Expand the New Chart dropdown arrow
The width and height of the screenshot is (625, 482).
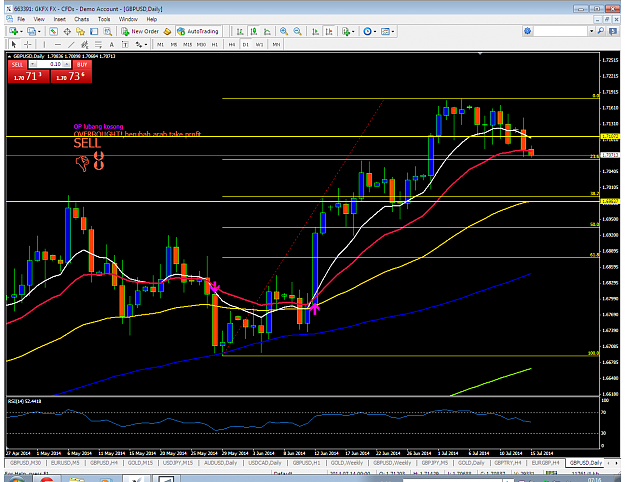pos(21,31)
